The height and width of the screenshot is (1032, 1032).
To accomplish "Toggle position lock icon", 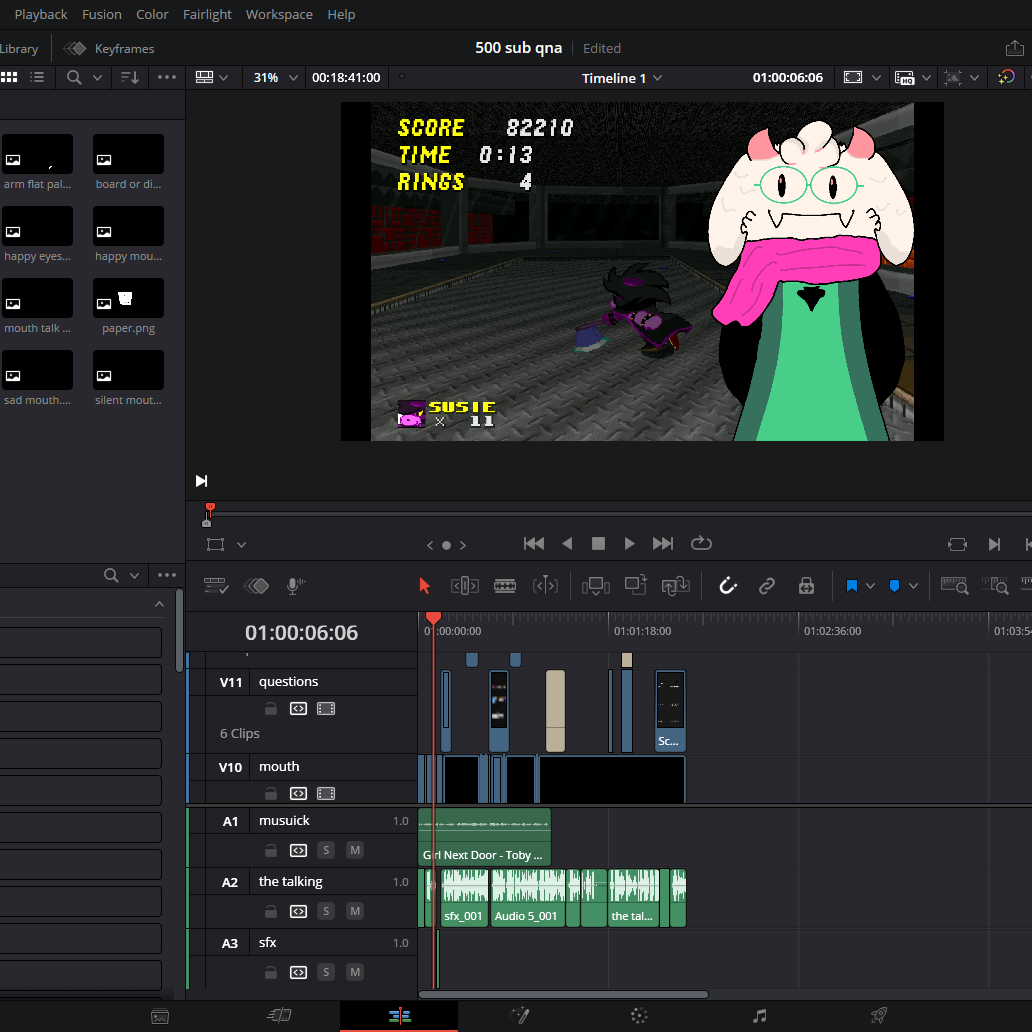I will click(806, 586).
